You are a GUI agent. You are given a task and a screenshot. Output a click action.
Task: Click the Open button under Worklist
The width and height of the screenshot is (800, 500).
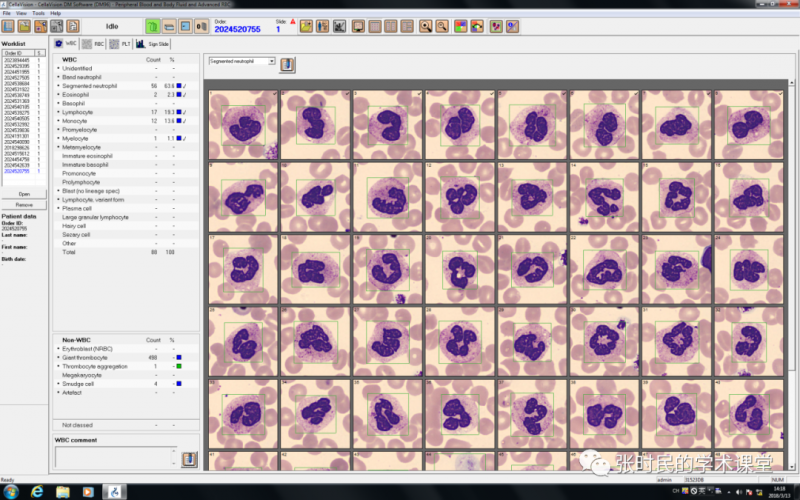[x=24, y=194]
